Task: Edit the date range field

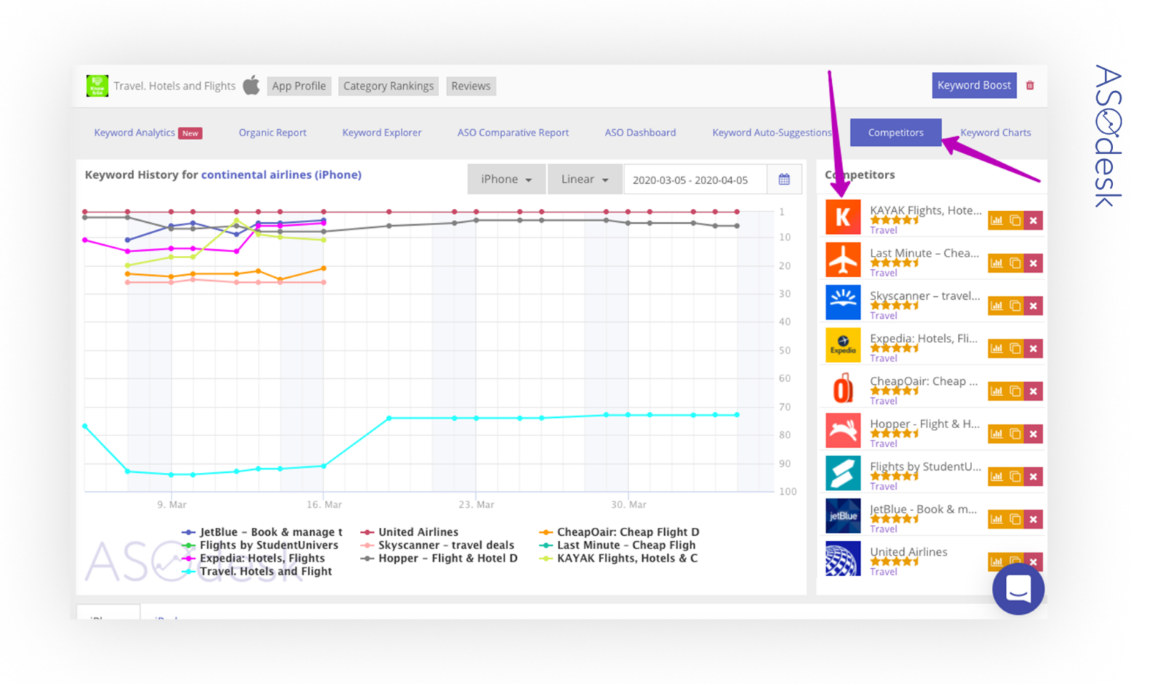Action: pos(695,180)
